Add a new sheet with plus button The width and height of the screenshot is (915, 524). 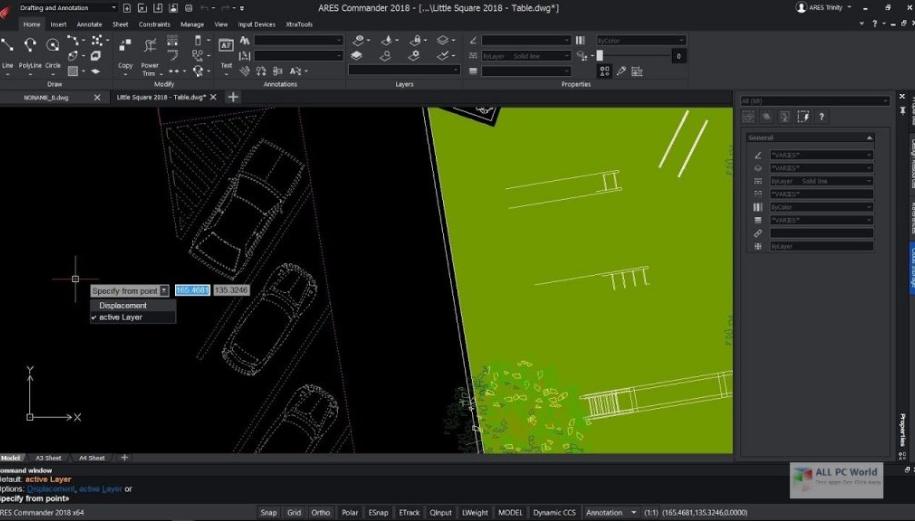pyautogui.click(x=124, y=458)
